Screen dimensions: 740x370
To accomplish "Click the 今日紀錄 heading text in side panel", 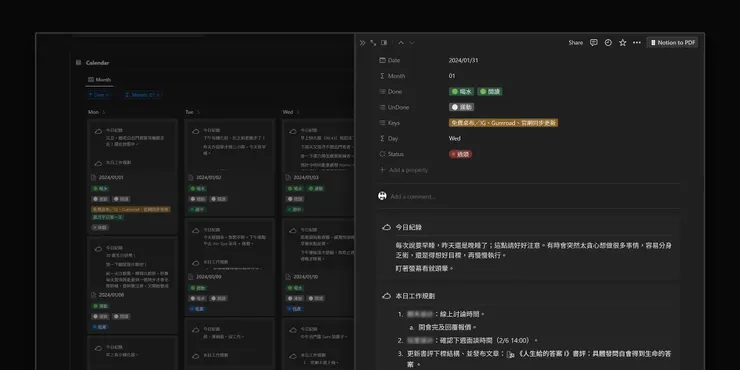I will pyautogui.click(x=409, y=227).
